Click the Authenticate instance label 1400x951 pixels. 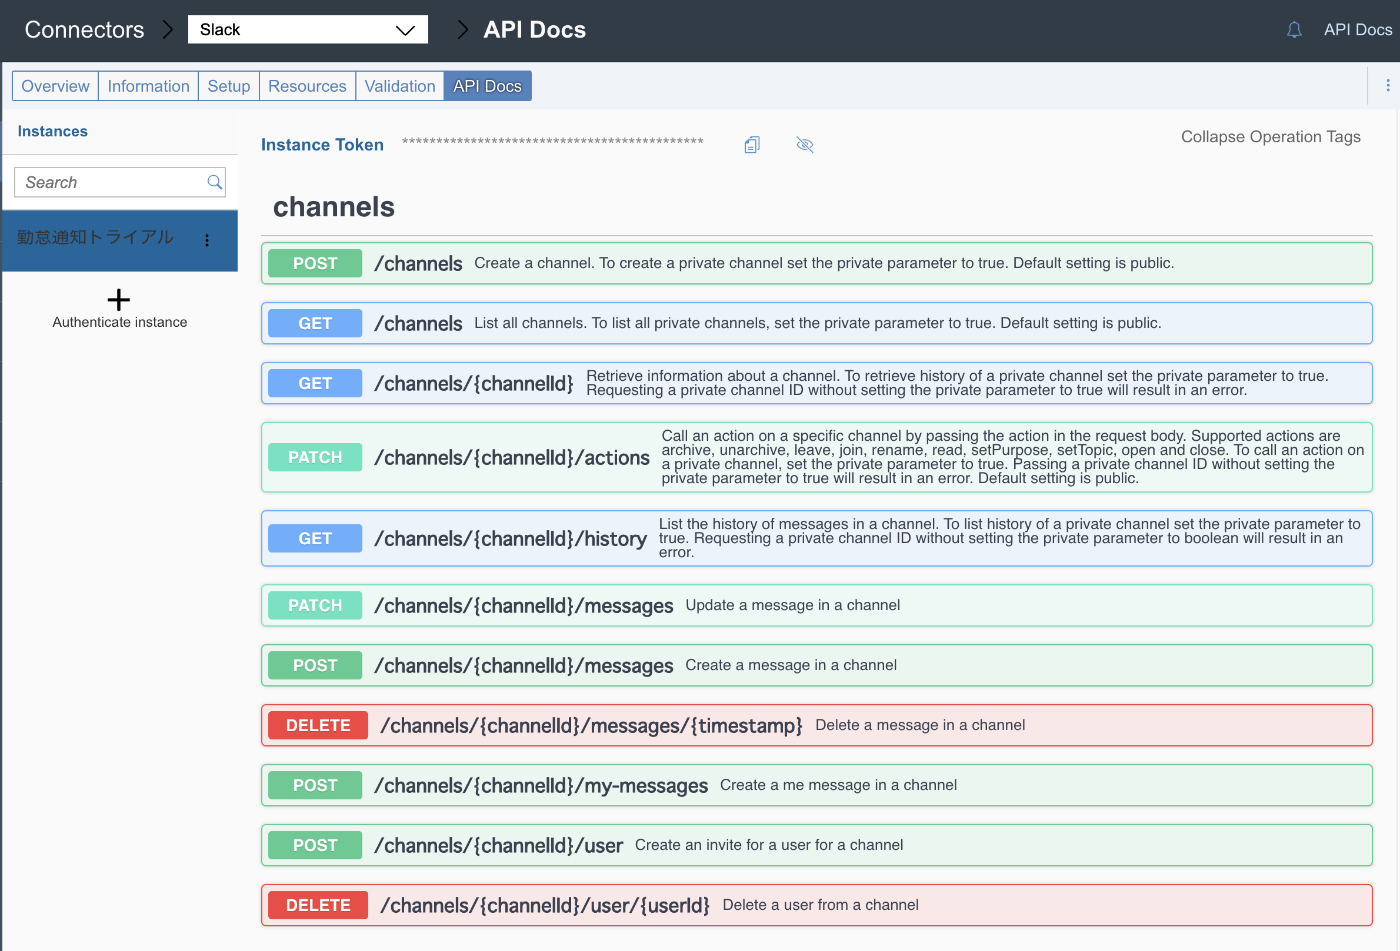pyautogui.click(x=120, y=322)
